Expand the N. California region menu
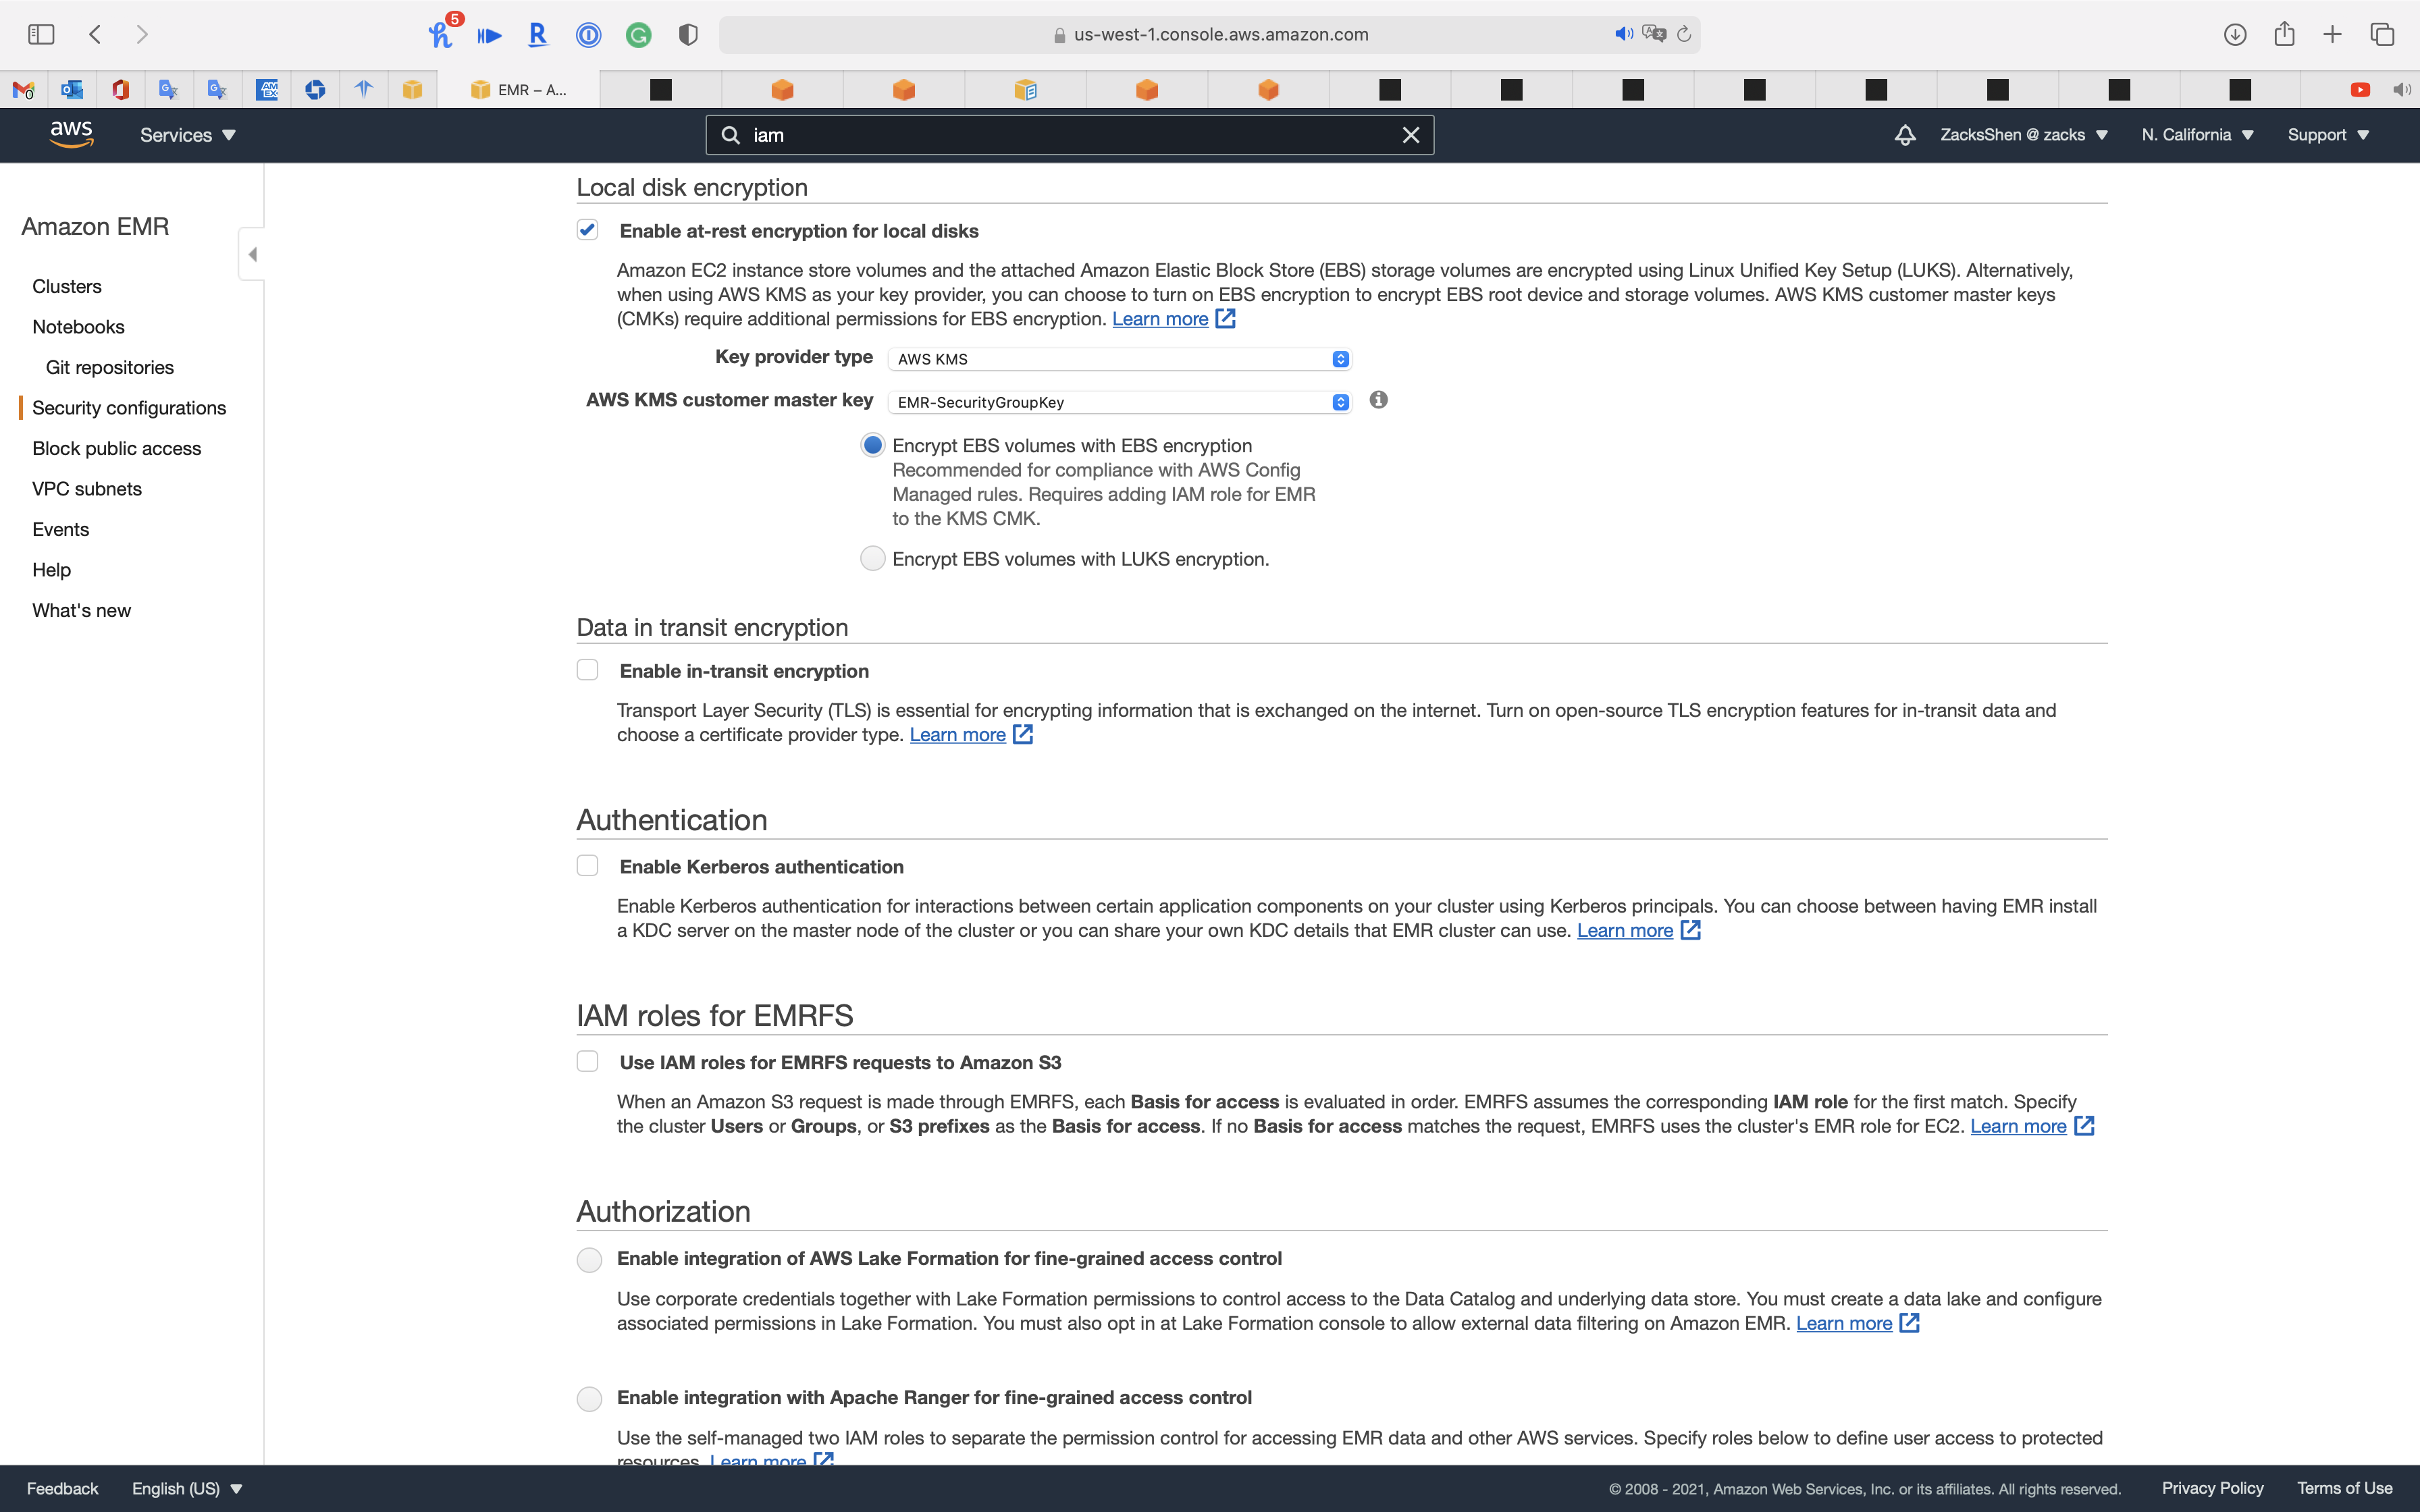The height and width of the screenshot is (1512, 2420). (x=2196, y=135)
